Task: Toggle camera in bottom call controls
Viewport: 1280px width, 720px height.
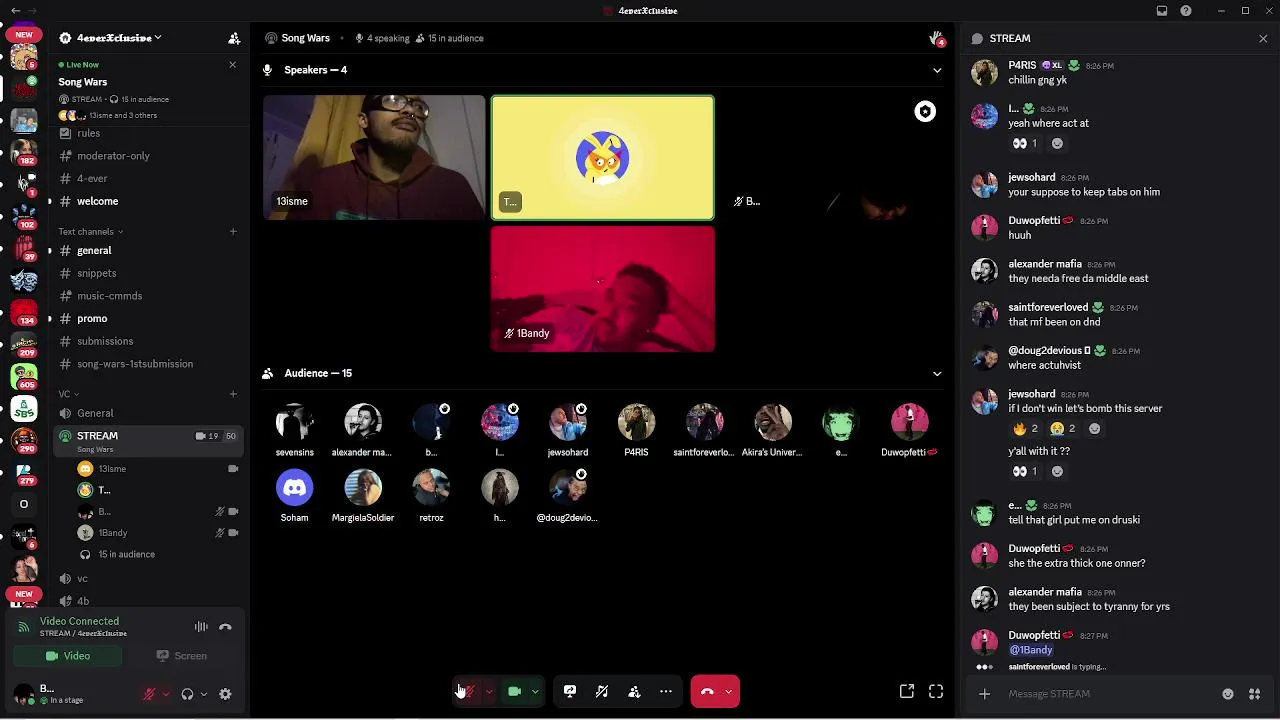Action: 514,691
